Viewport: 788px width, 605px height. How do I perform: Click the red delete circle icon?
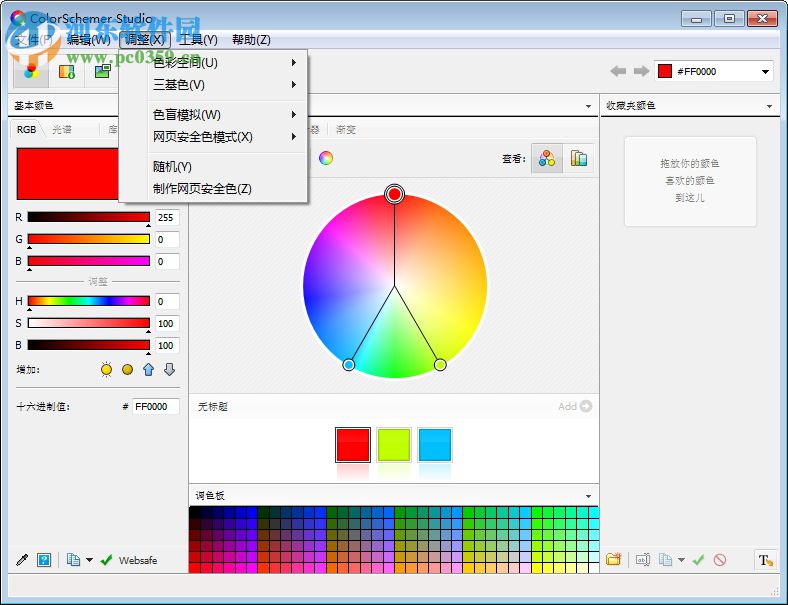coord(720,559)
